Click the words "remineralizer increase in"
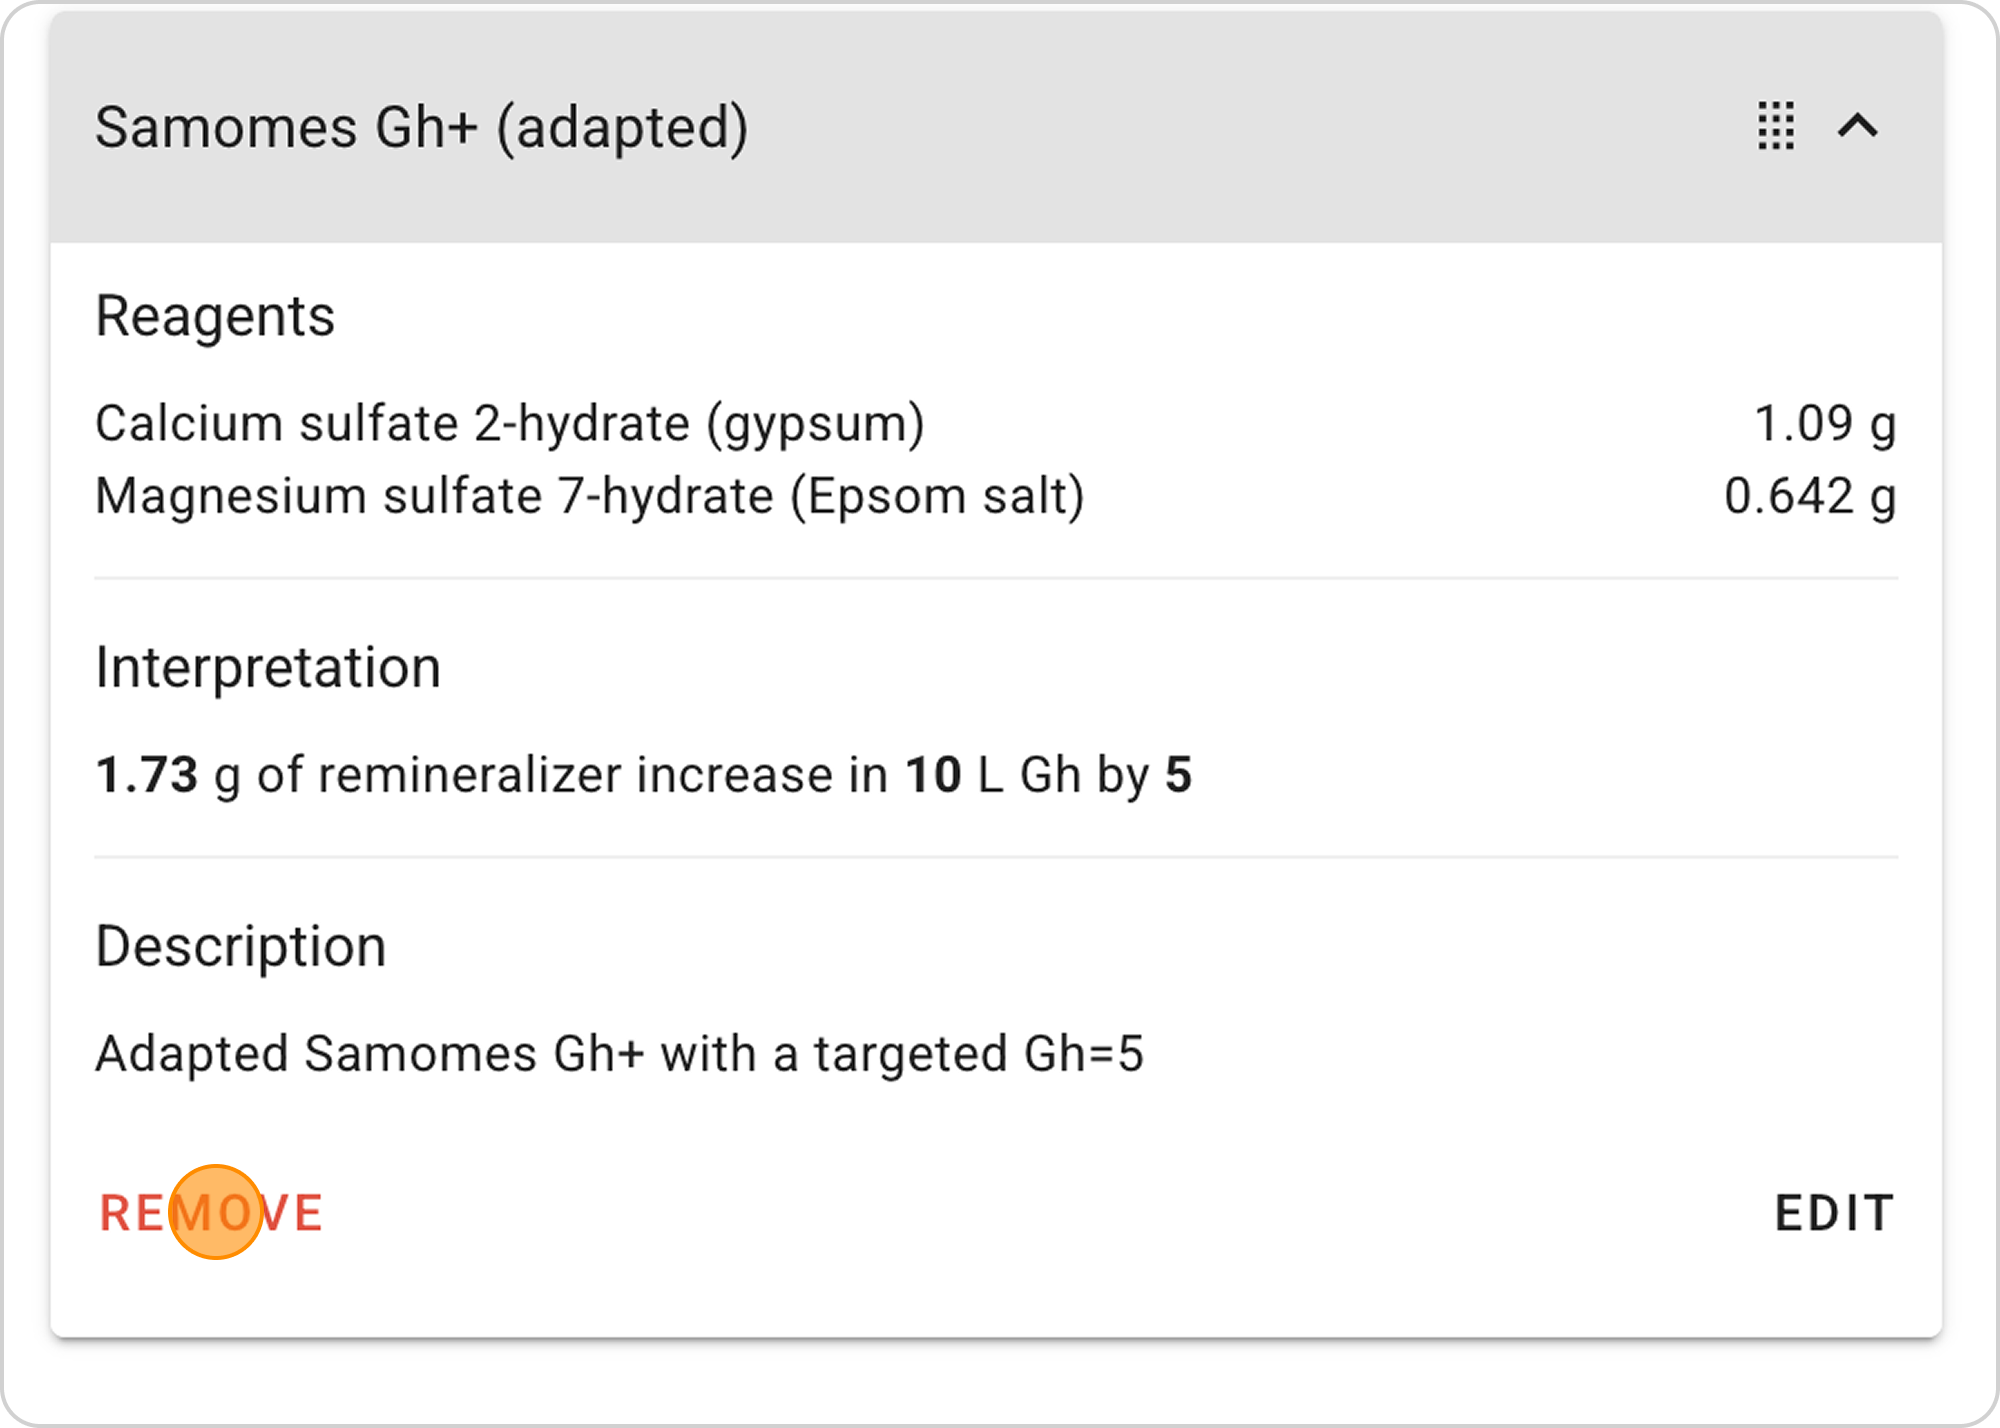Image resolution: width=2000 pixels, height=1428 pixels. 602,775
